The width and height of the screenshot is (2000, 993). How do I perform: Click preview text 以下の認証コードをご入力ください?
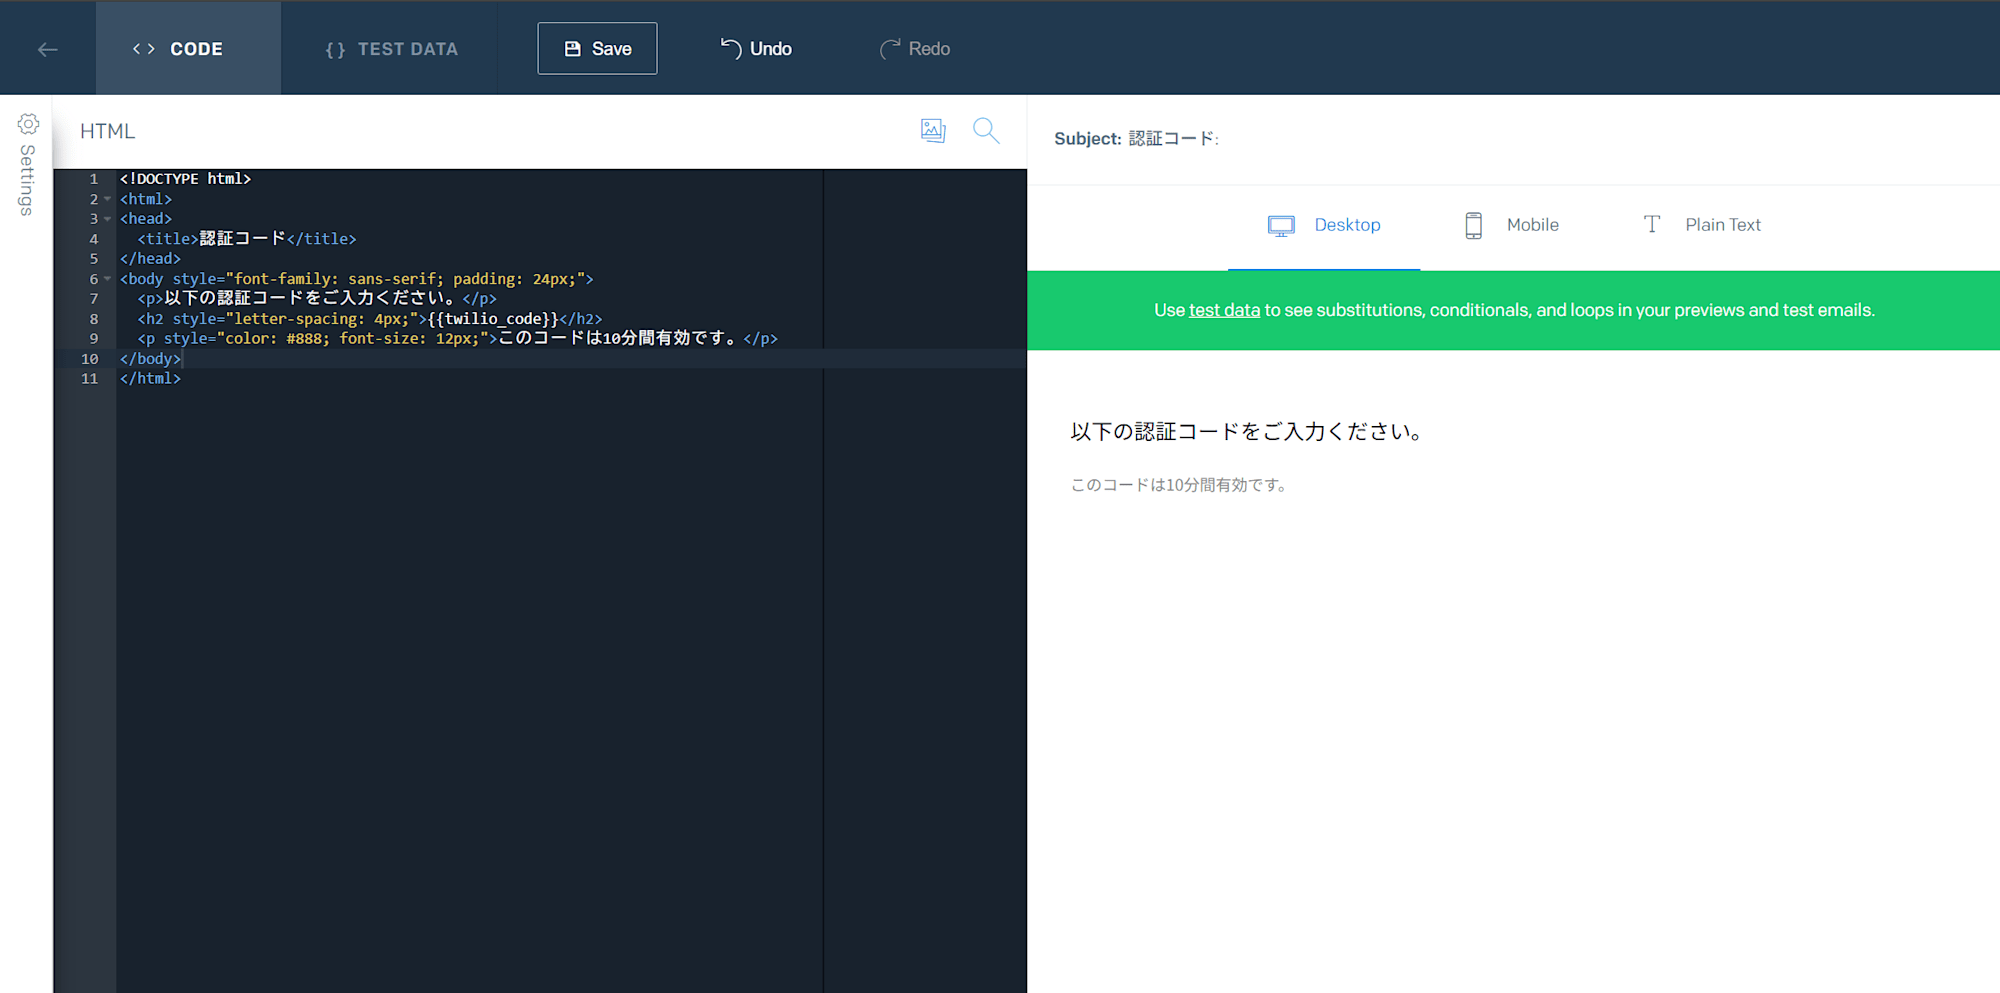coord(1246,432)
